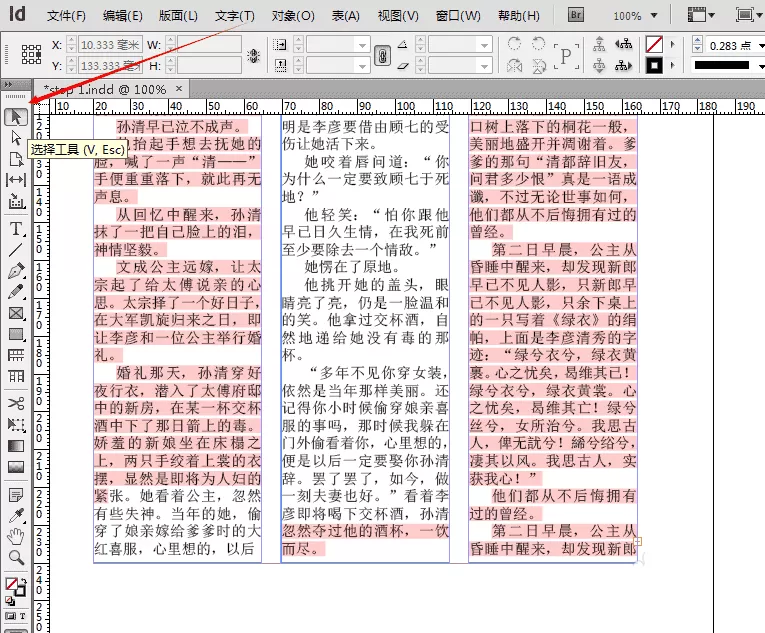Open the 编辑(E) menu
Image resolution: width=765 pixels, height=633 pixels.
(122, 16)
